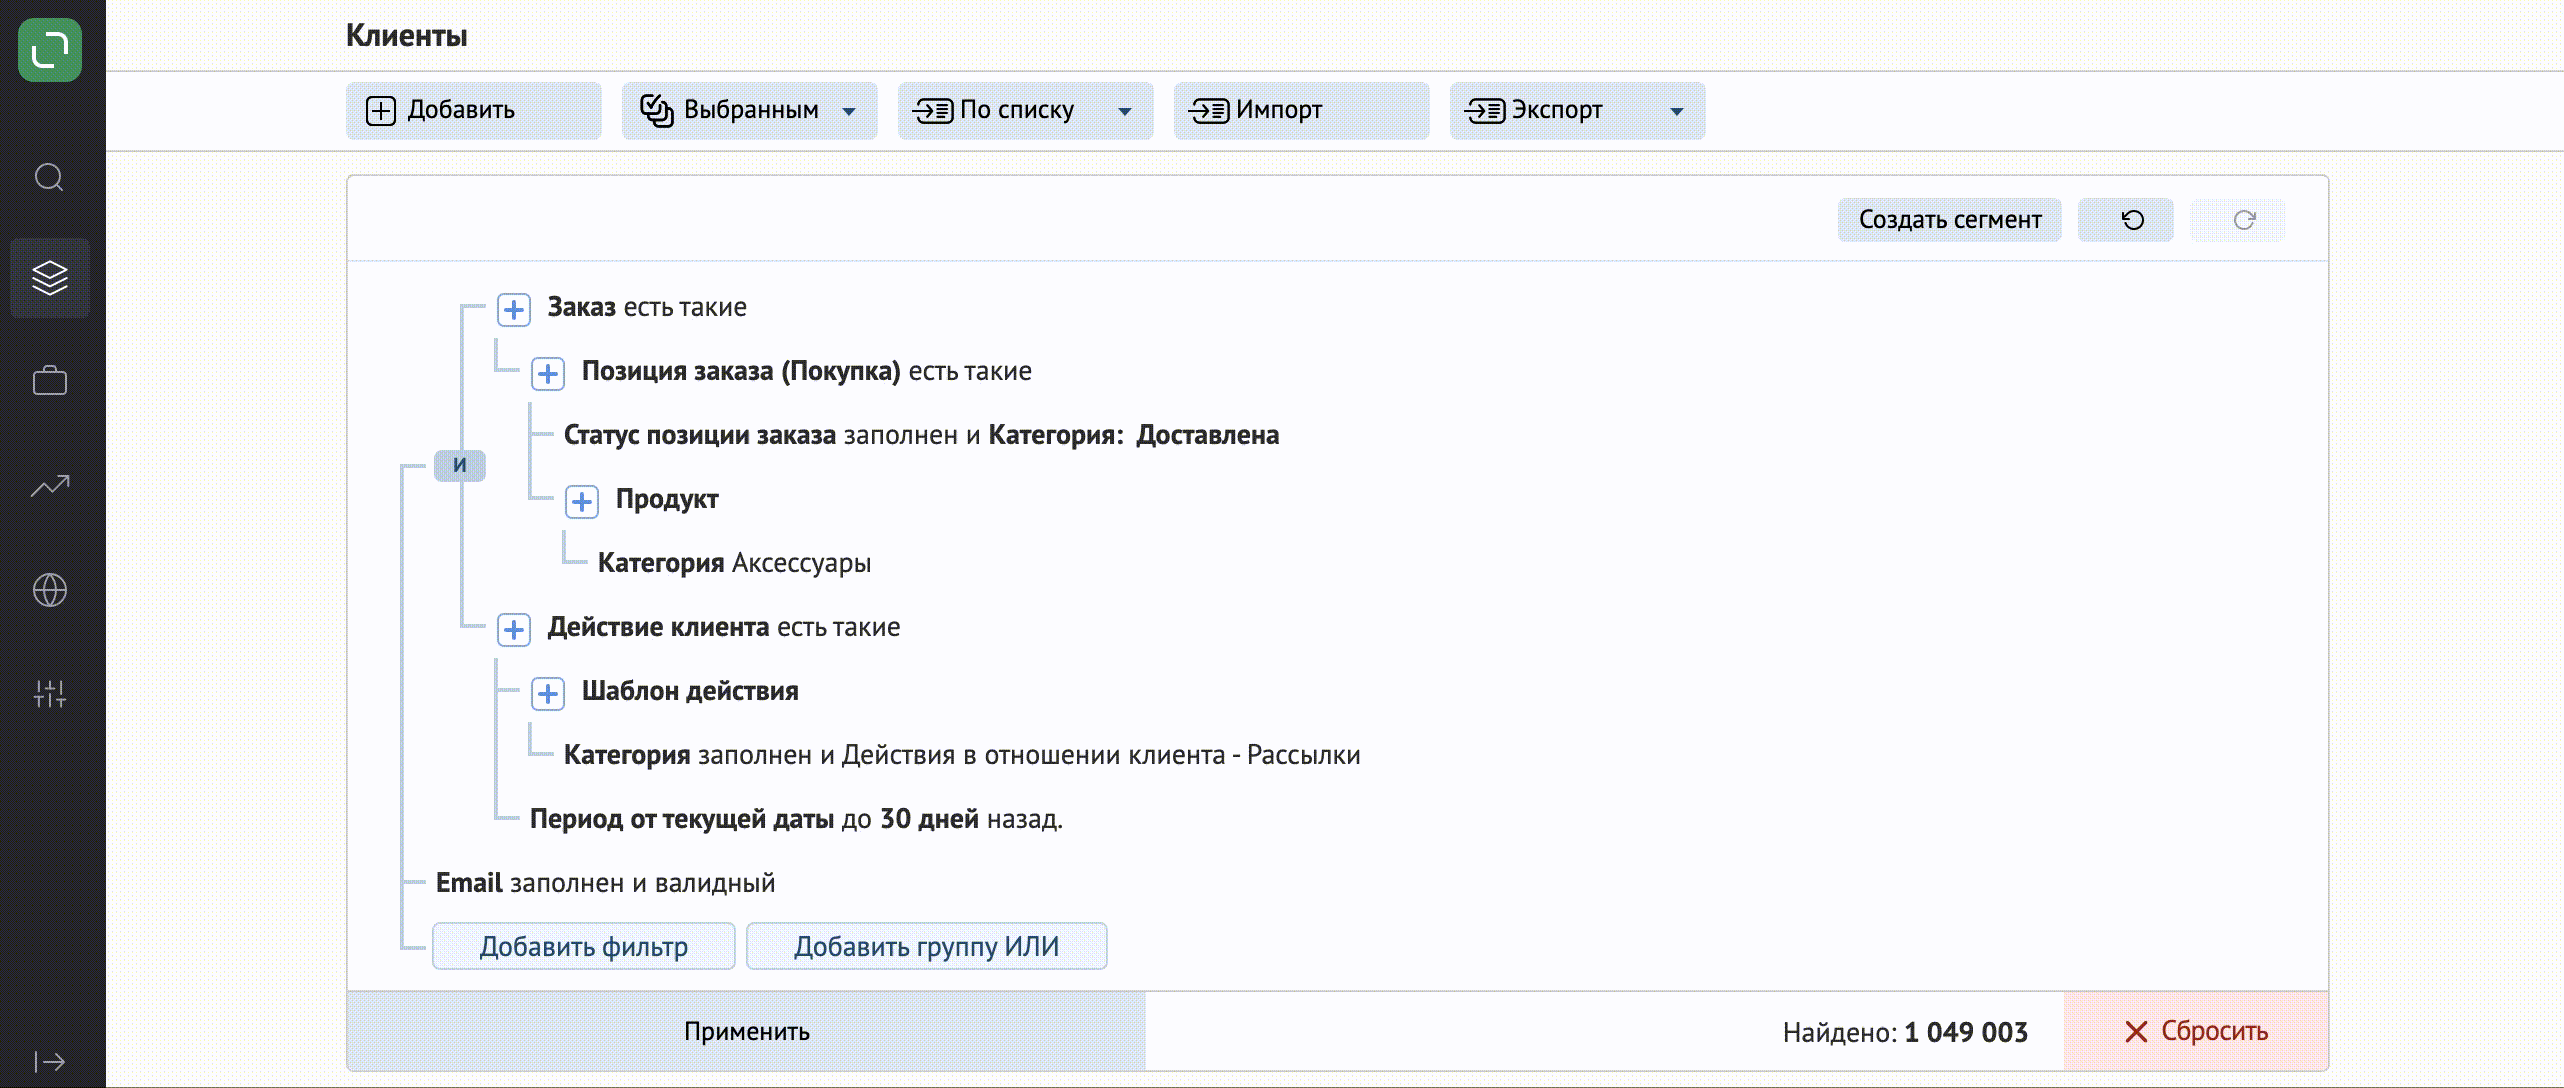This screenshot has width=2564, height=1088.
Task: Select the Добавить группу ИЛИ option
Action: (926, 946)
